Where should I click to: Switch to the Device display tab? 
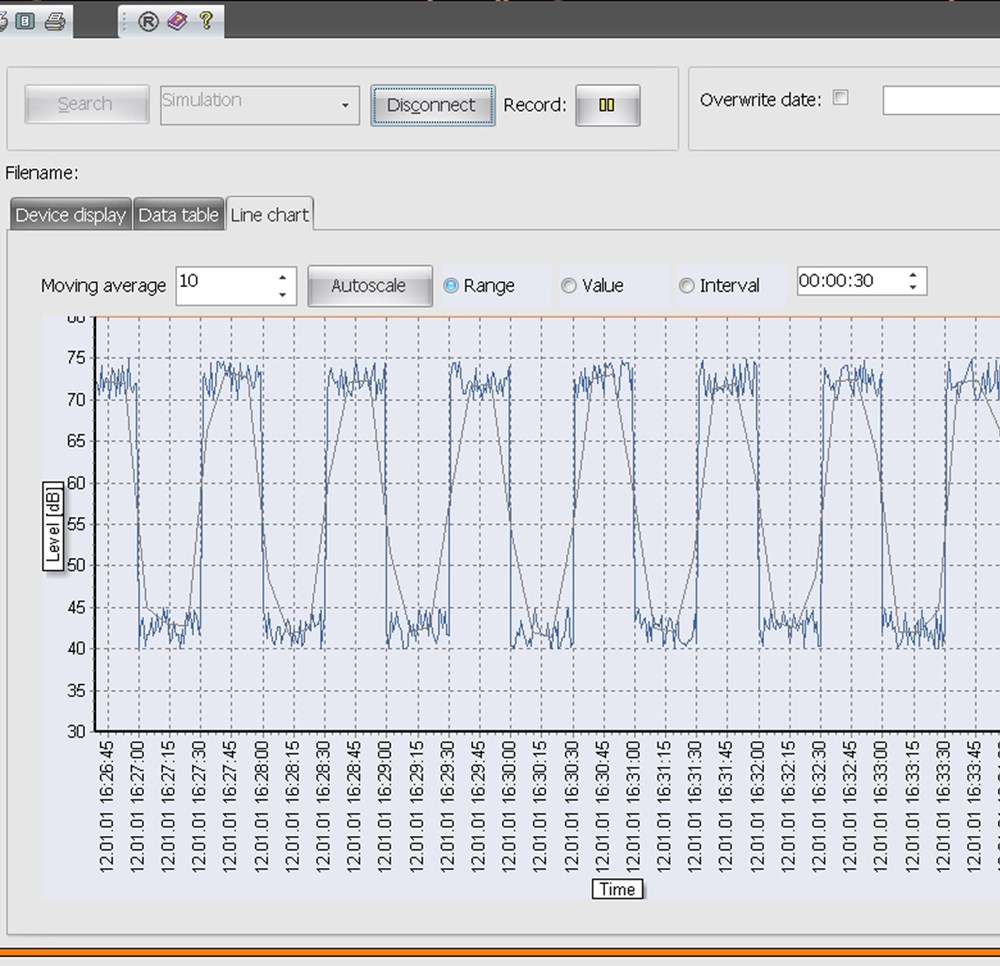pos(70,215)
